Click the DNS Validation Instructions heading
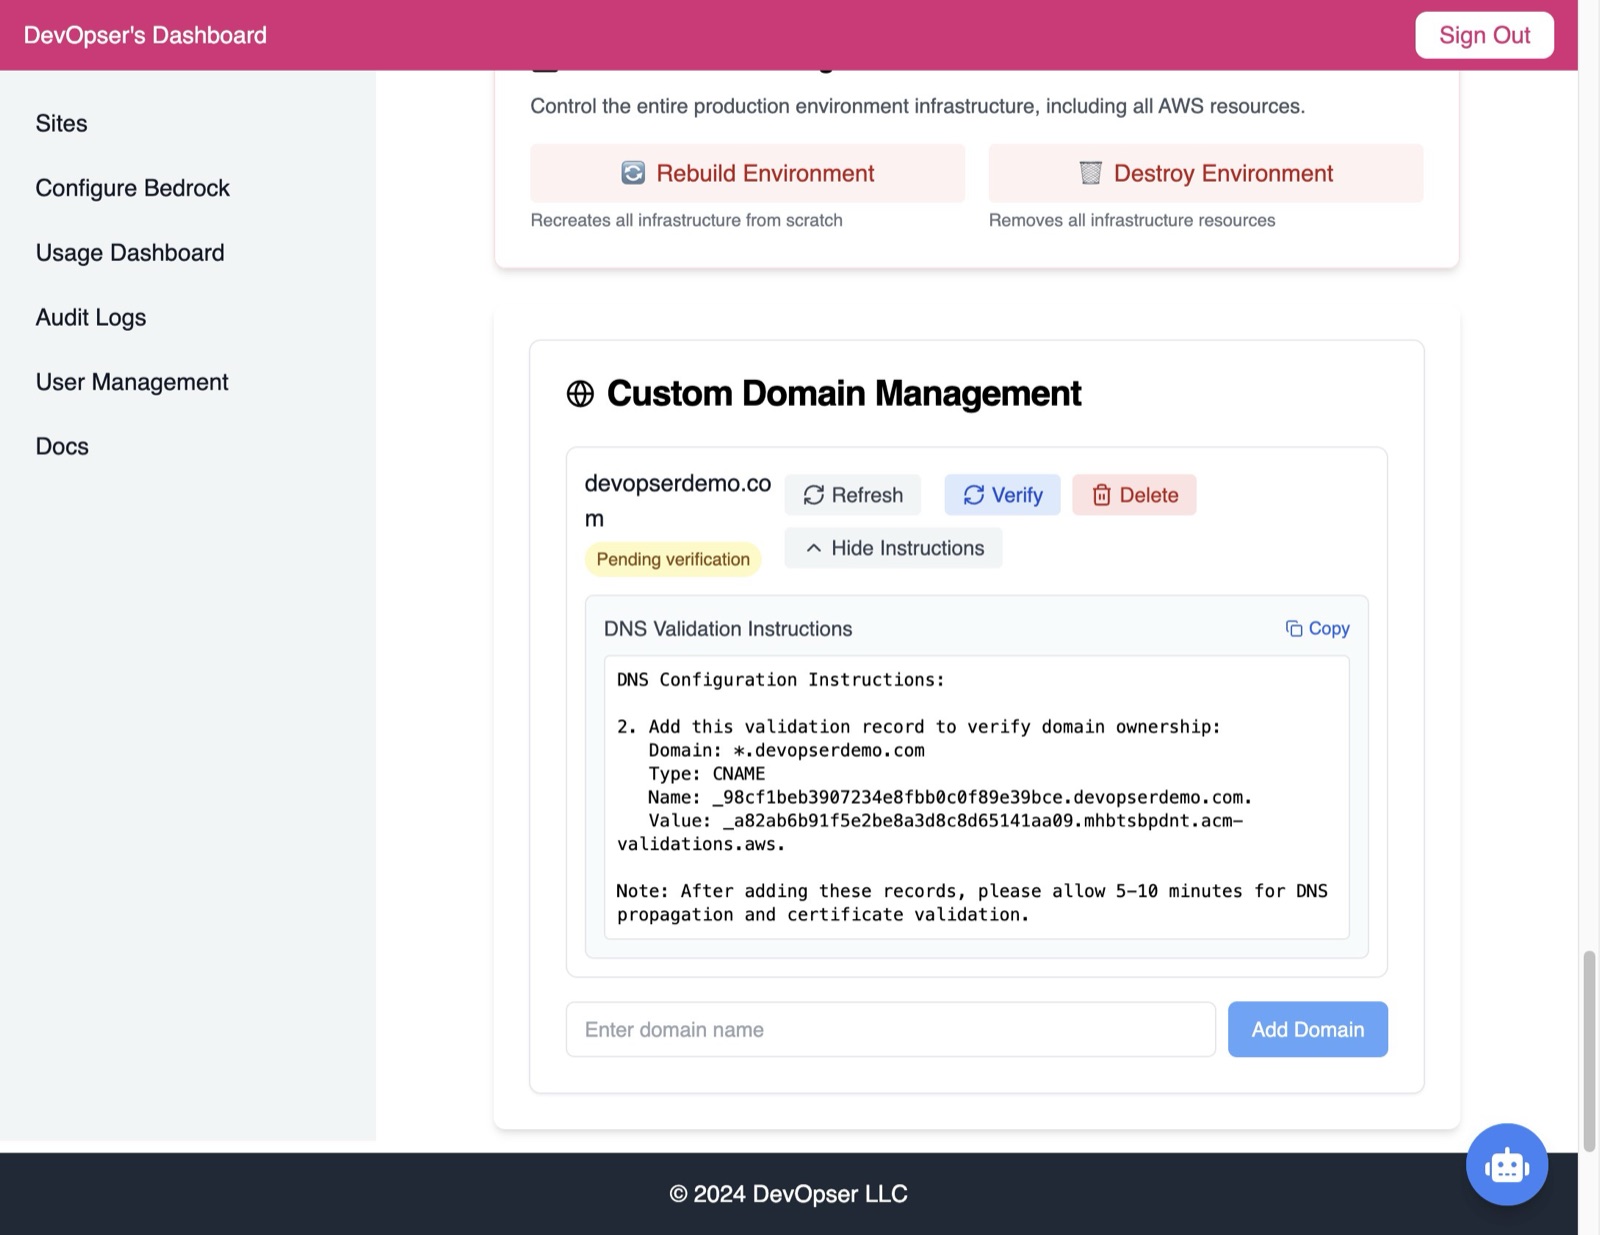 [728, 629]
